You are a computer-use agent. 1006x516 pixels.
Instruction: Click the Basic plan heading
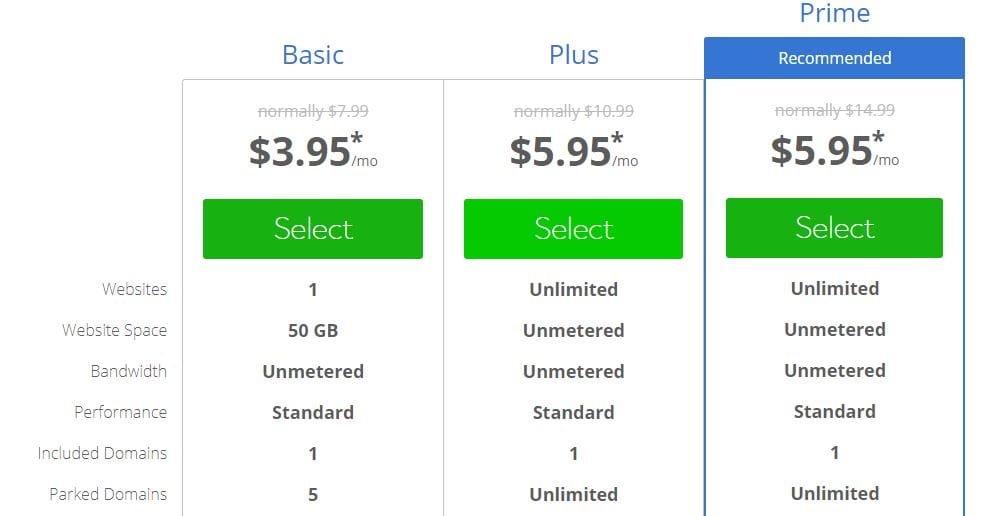coord(313,55)
